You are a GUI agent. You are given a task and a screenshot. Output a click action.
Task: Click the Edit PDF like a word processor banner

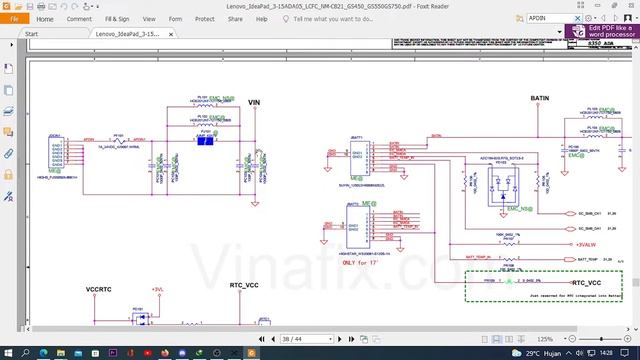tap(602, 31)
